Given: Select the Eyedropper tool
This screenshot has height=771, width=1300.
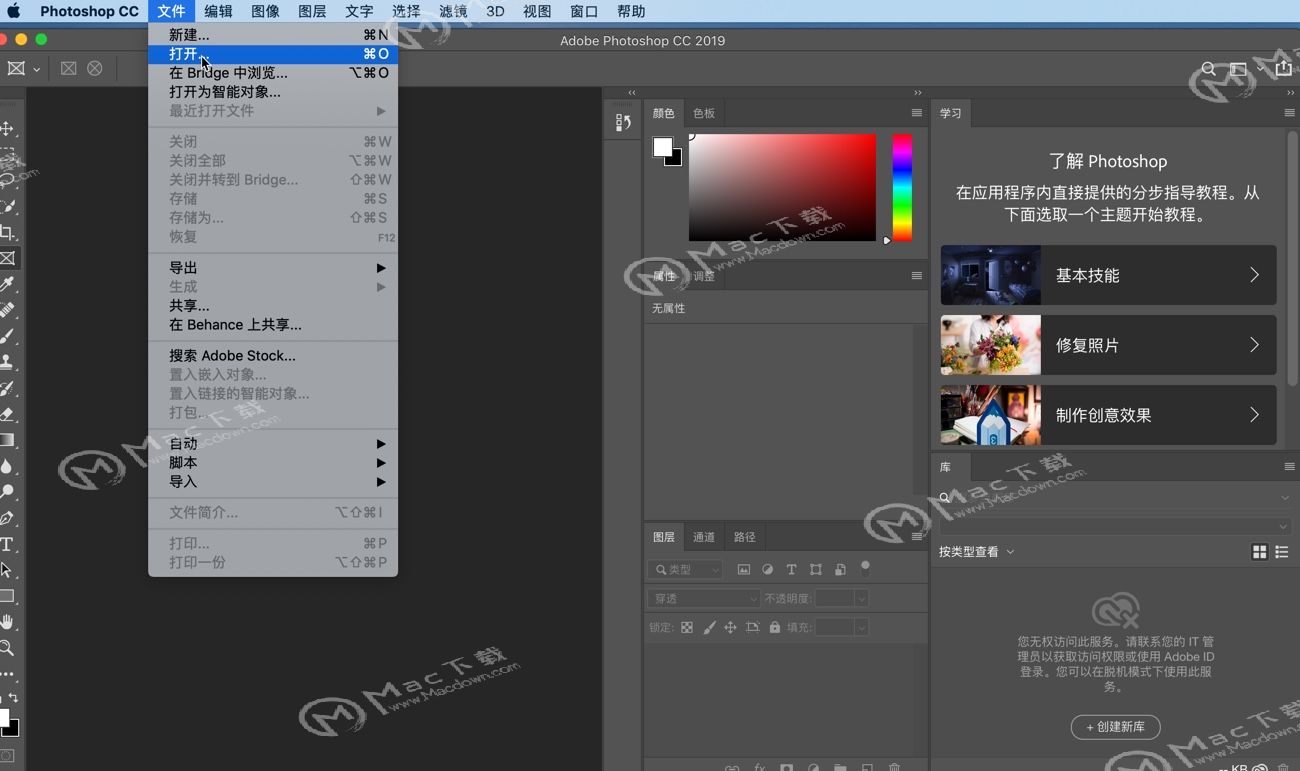Looking at the screenshot, I should point(7,284).
